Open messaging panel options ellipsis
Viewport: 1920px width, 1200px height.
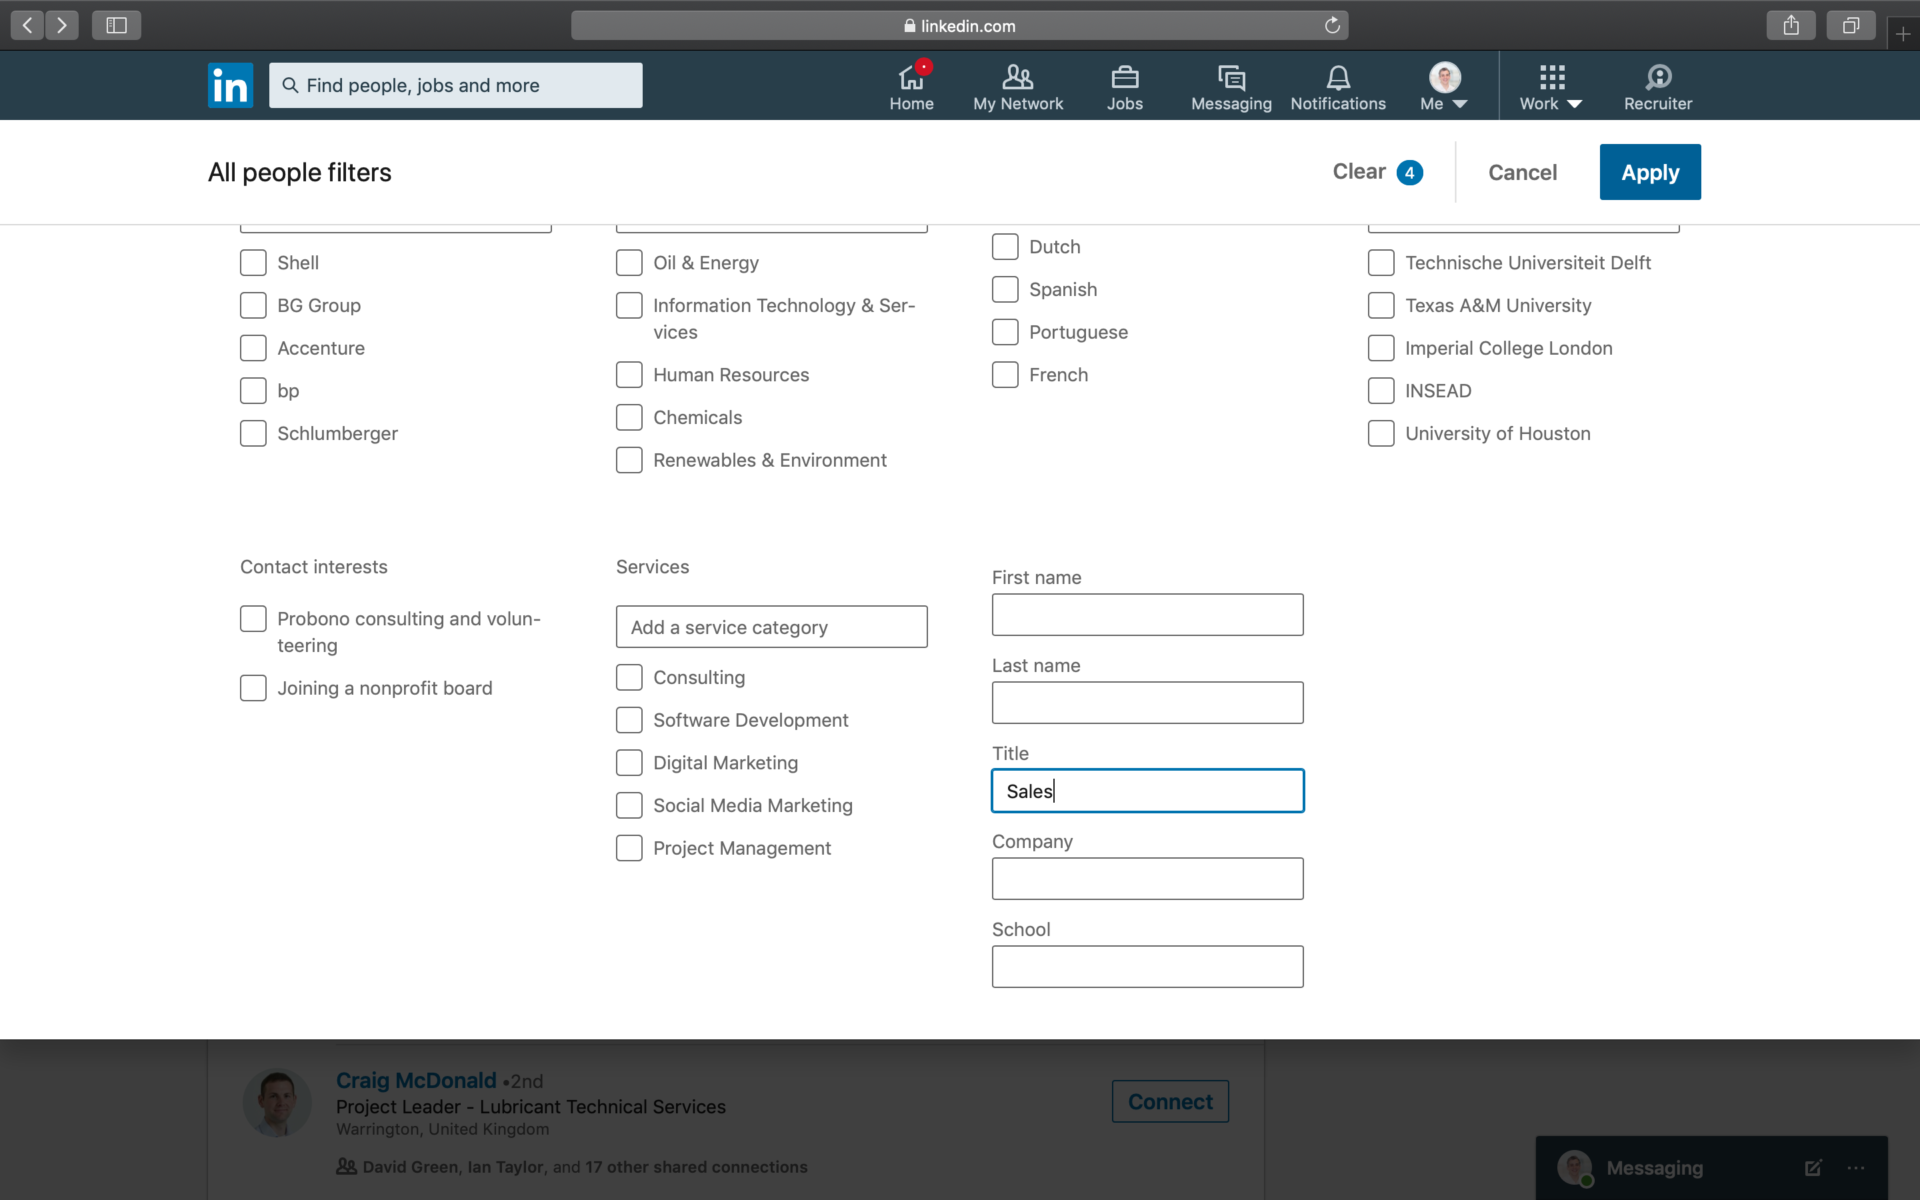coord(1856,1167)
